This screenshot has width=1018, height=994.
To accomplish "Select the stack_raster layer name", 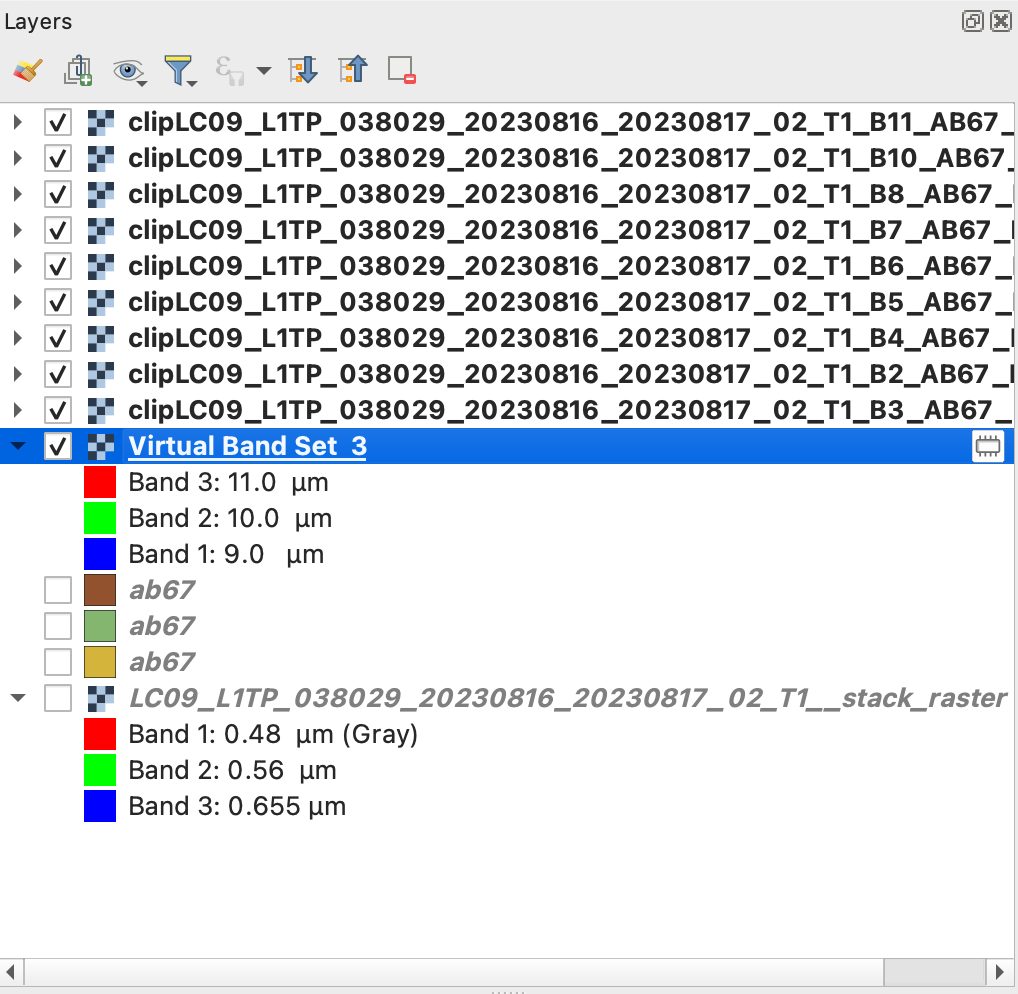I will point(568,699).
